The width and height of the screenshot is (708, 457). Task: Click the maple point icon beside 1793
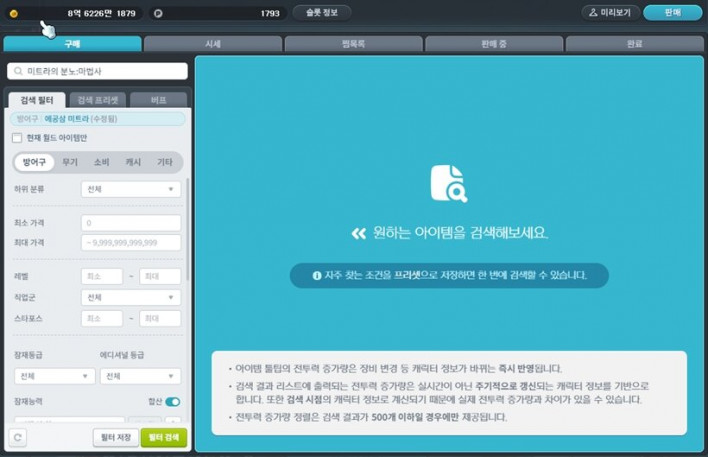coord(158,14)
